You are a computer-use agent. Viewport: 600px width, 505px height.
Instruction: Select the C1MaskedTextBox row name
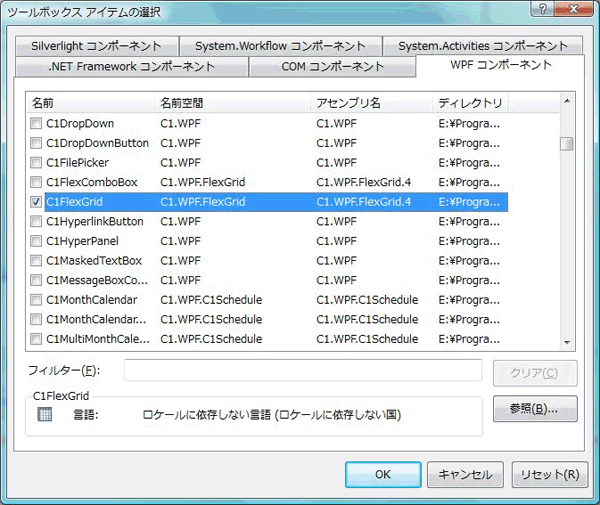[x=94, y=261]
